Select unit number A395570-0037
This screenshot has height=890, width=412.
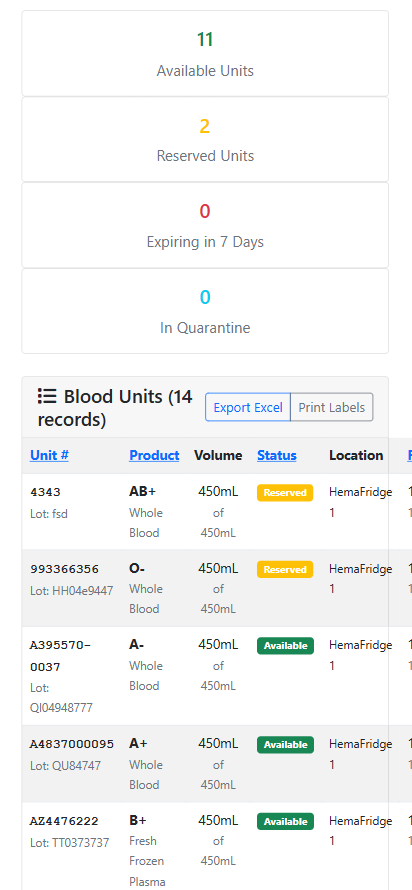click(x=60, y=656)
